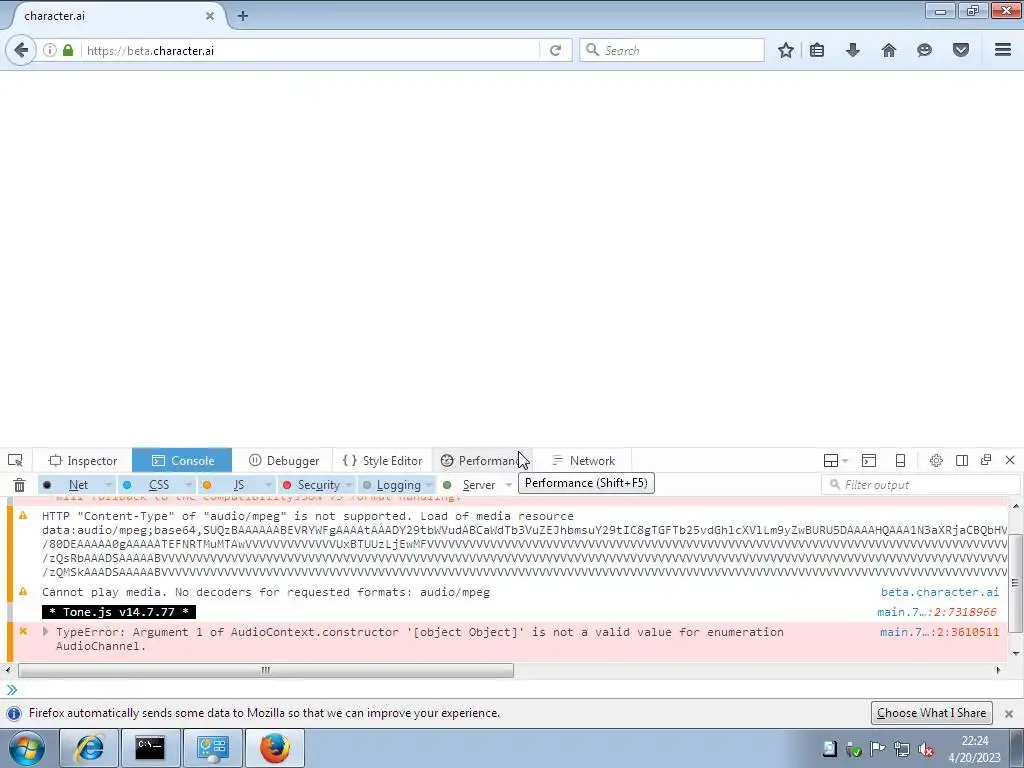Dismiss the Mozilla data notification bar
This screenshot has width=1024, height=768.
1009,713
